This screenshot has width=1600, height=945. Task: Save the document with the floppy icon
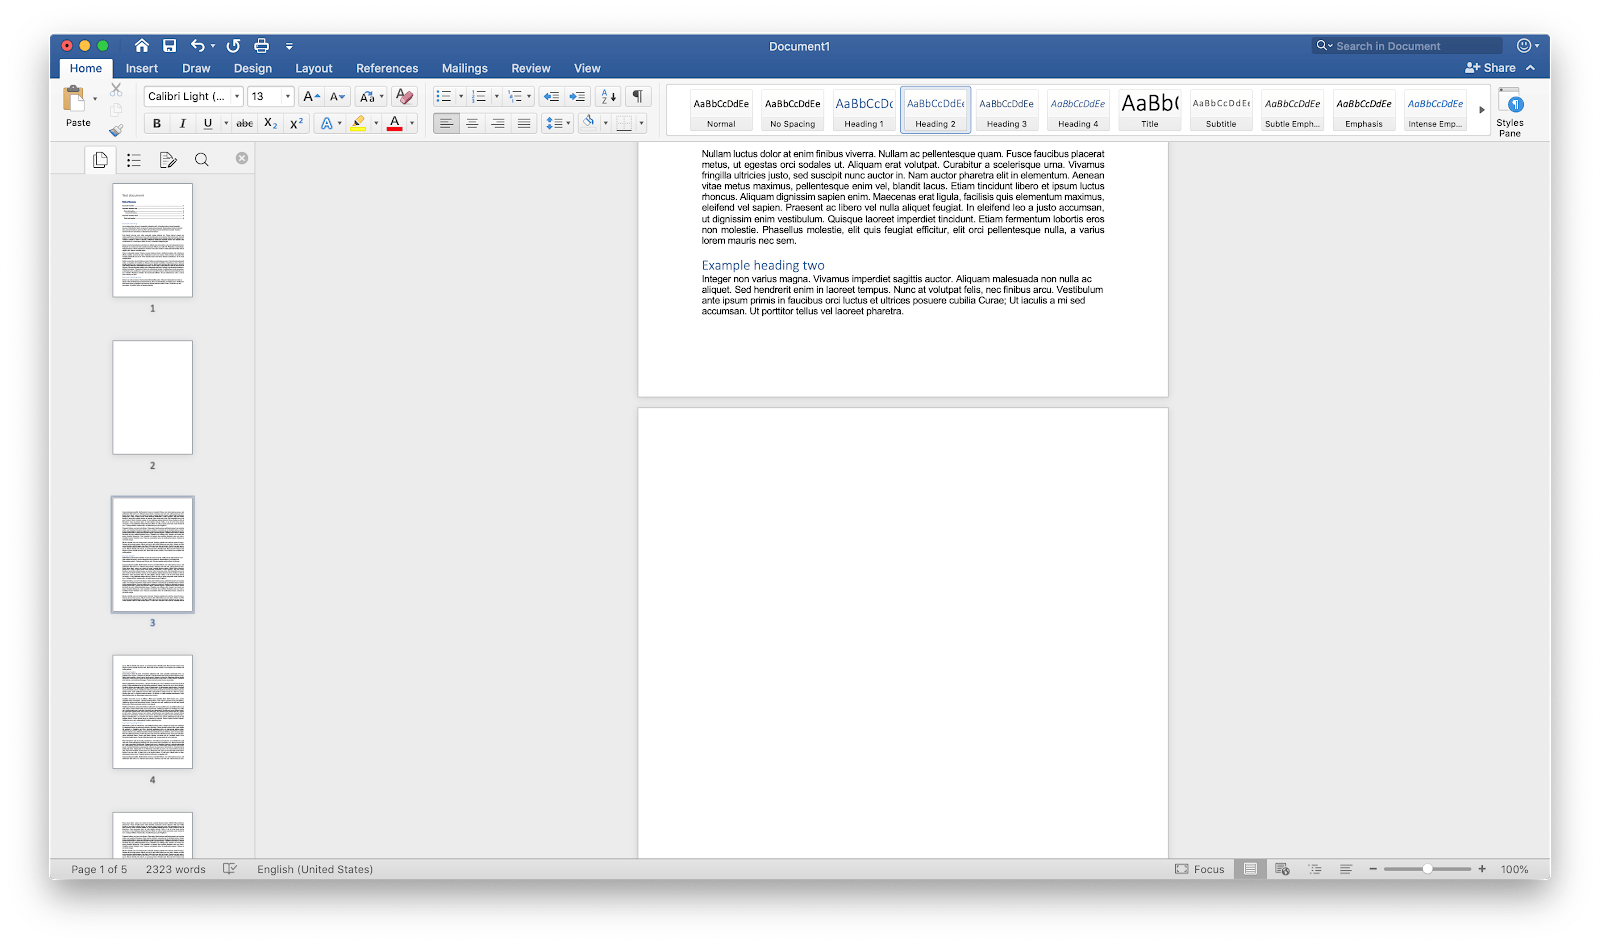(170, 46)
